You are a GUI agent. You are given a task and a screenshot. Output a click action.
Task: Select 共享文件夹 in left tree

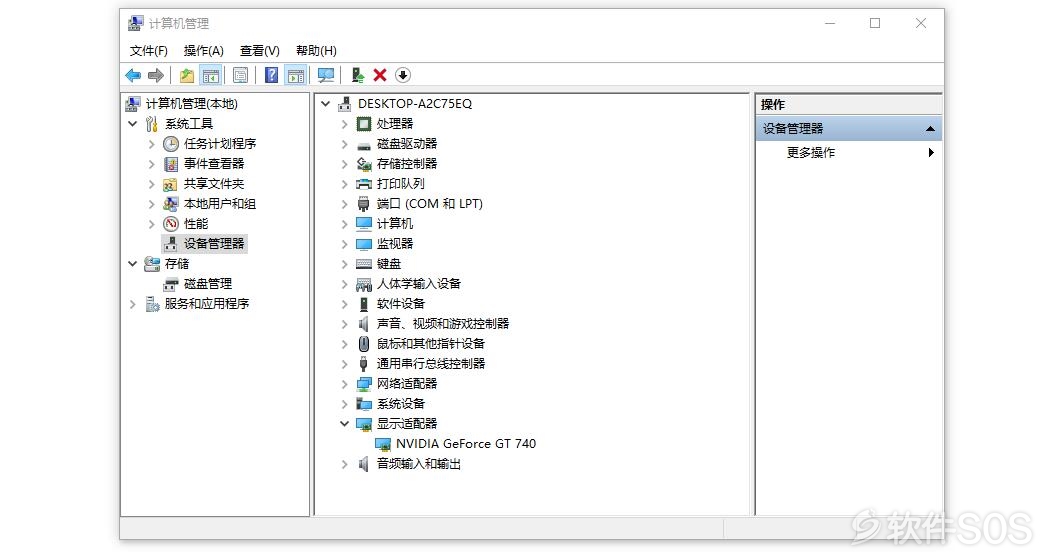(214, 184)
